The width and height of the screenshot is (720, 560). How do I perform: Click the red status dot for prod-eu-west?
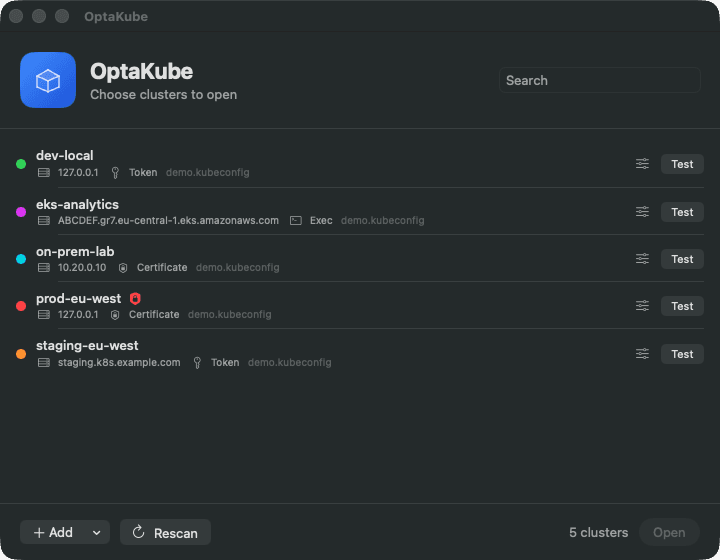pyautogui.click(x=21, y=306)
